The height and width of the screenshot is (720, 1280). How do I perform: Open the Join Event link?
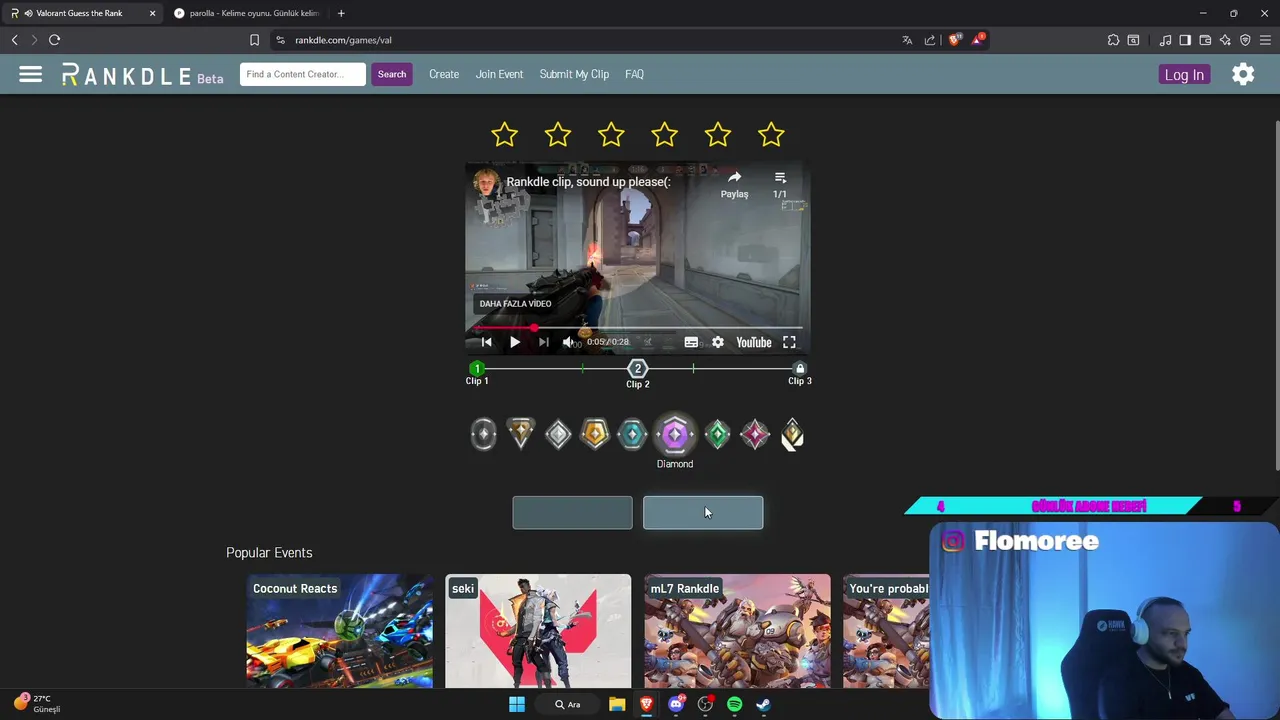[x=499, y=74]
